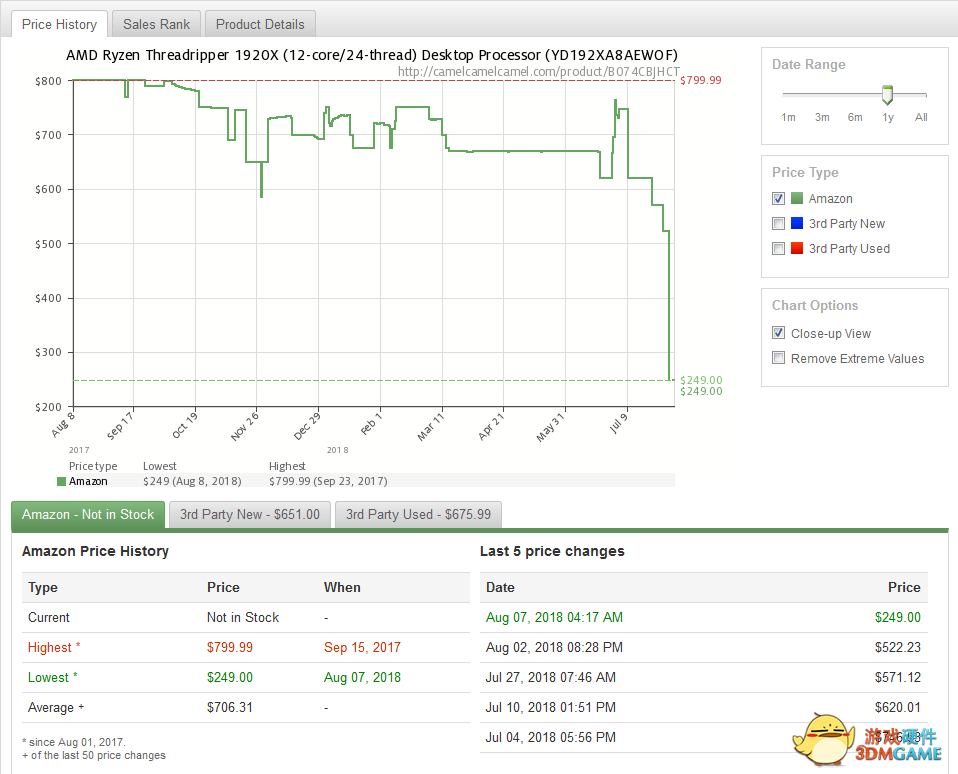The width and height of the screenshot is (958, 774).
Task: Click the Type column header
Action: [43, 588]
